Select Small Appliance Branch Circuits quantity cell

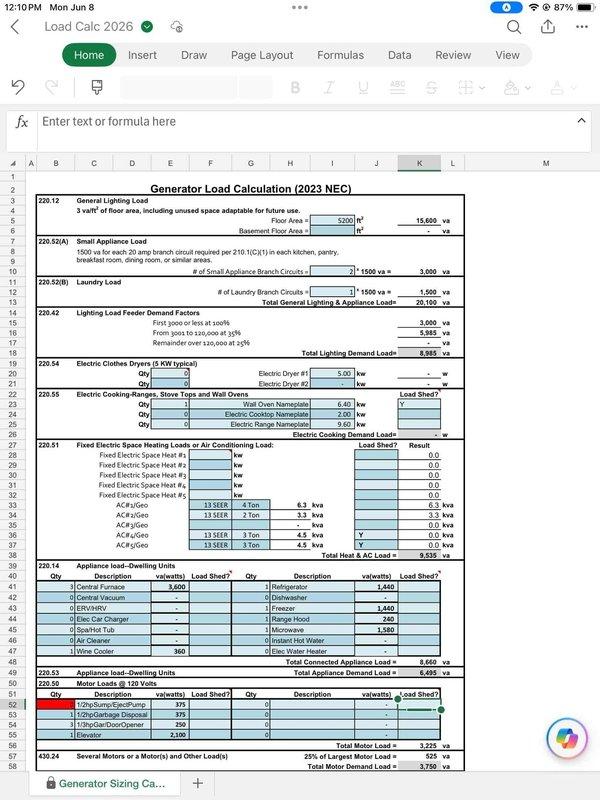[x=332, y=271]
